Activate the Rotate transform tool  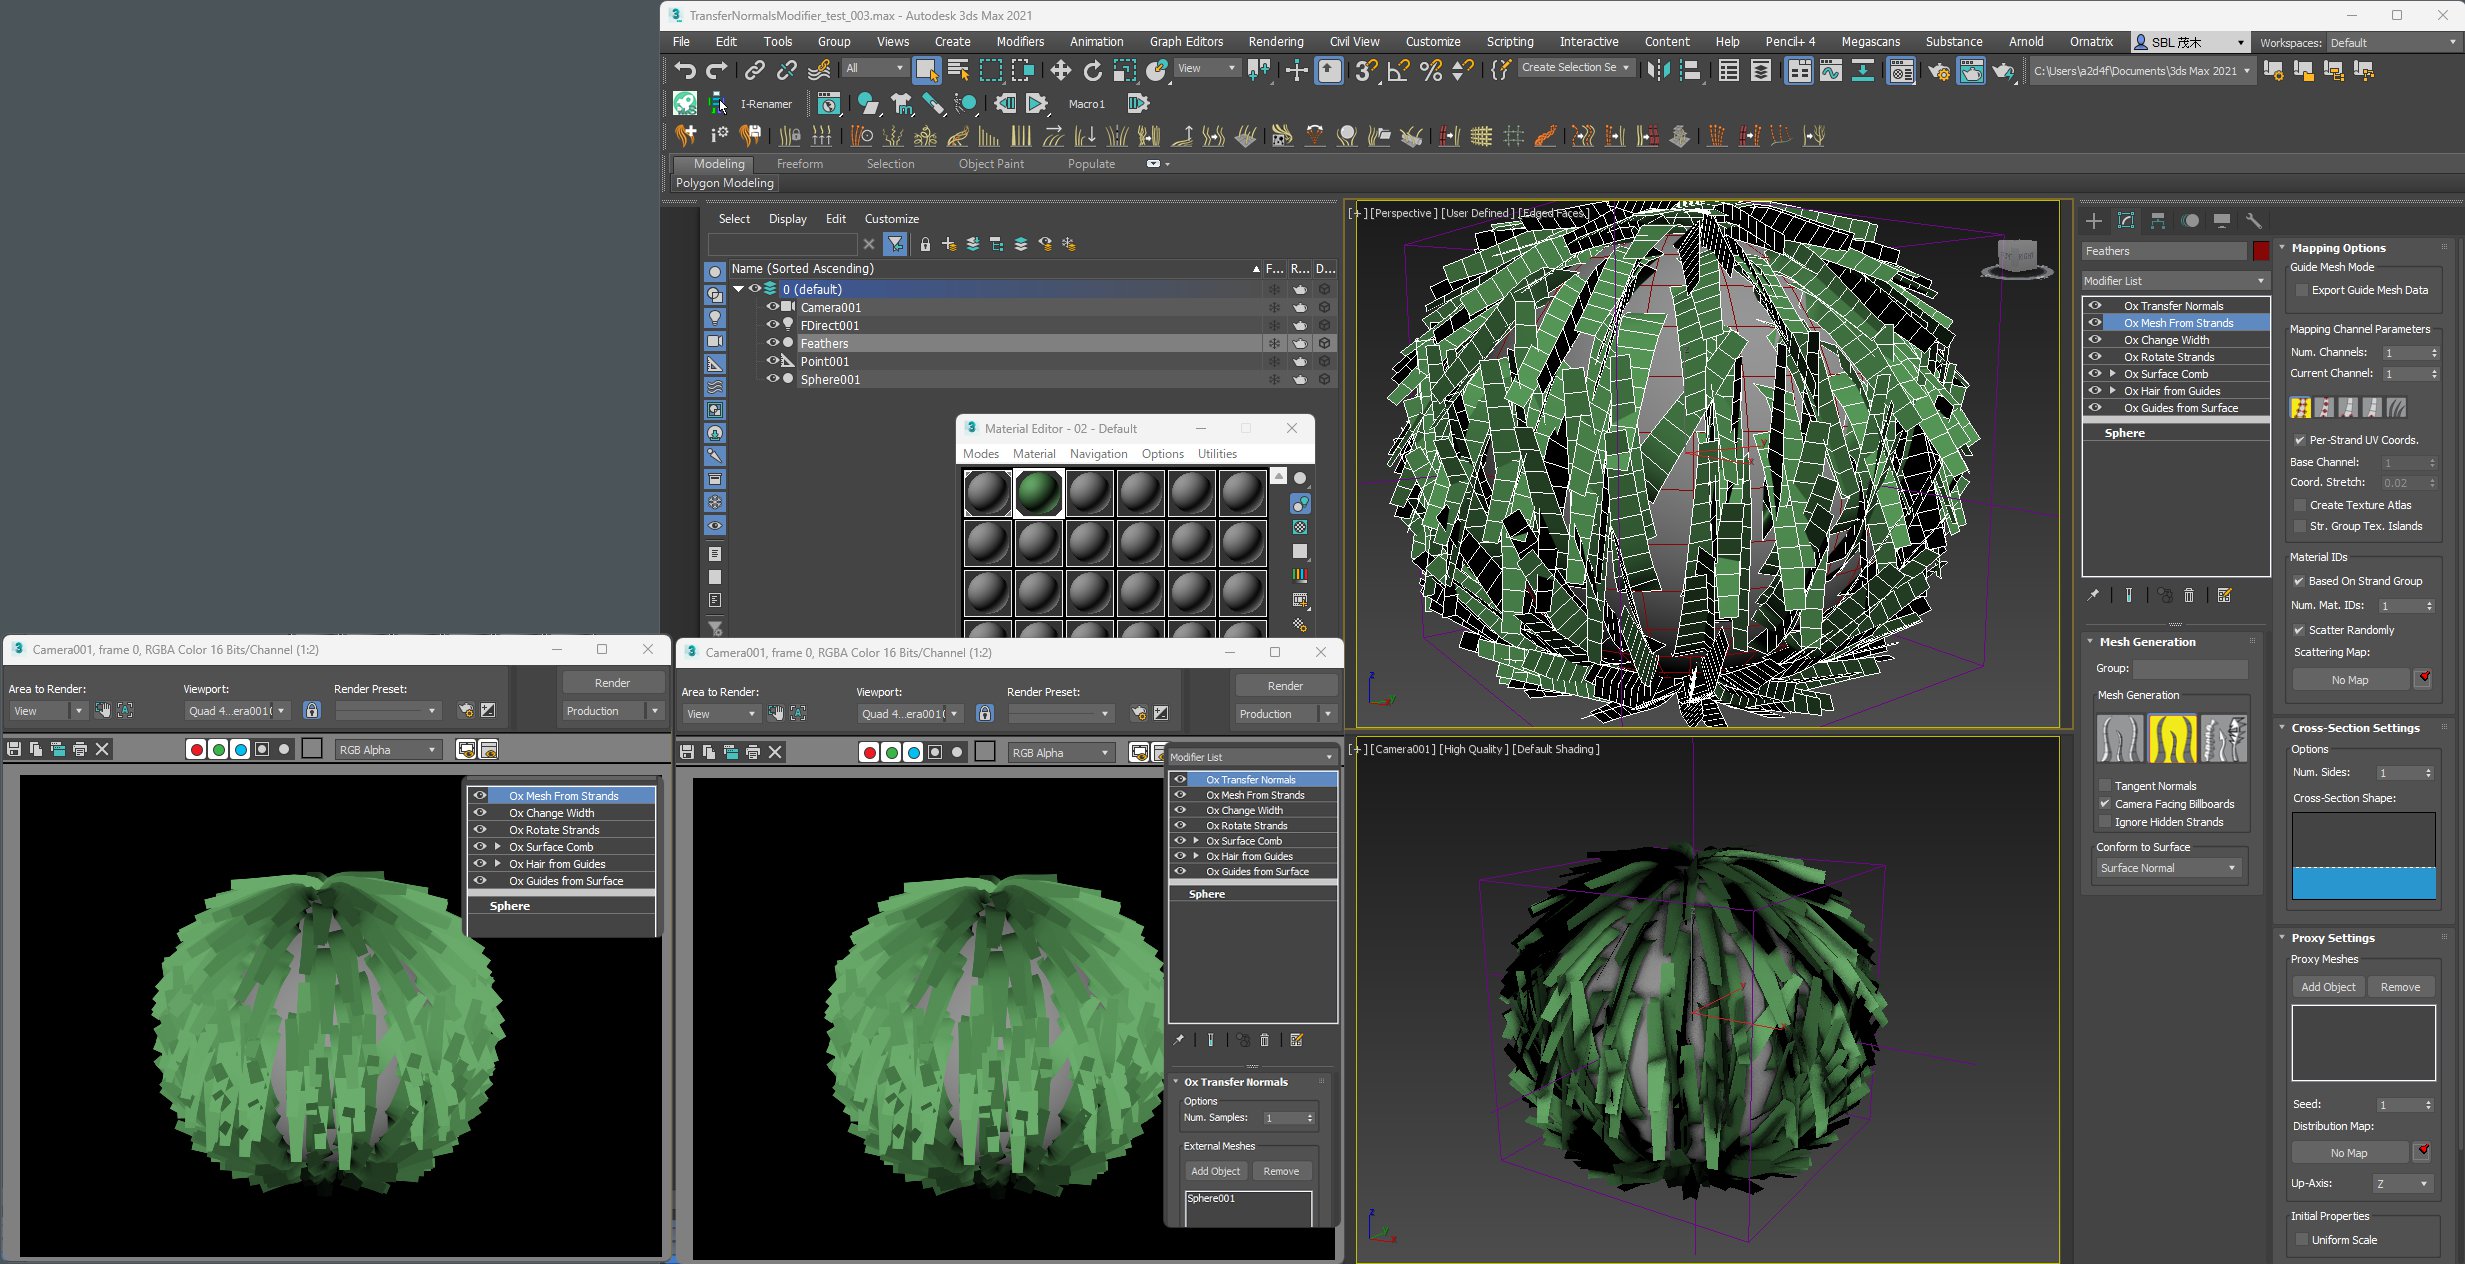click(x=1092, y=70)
